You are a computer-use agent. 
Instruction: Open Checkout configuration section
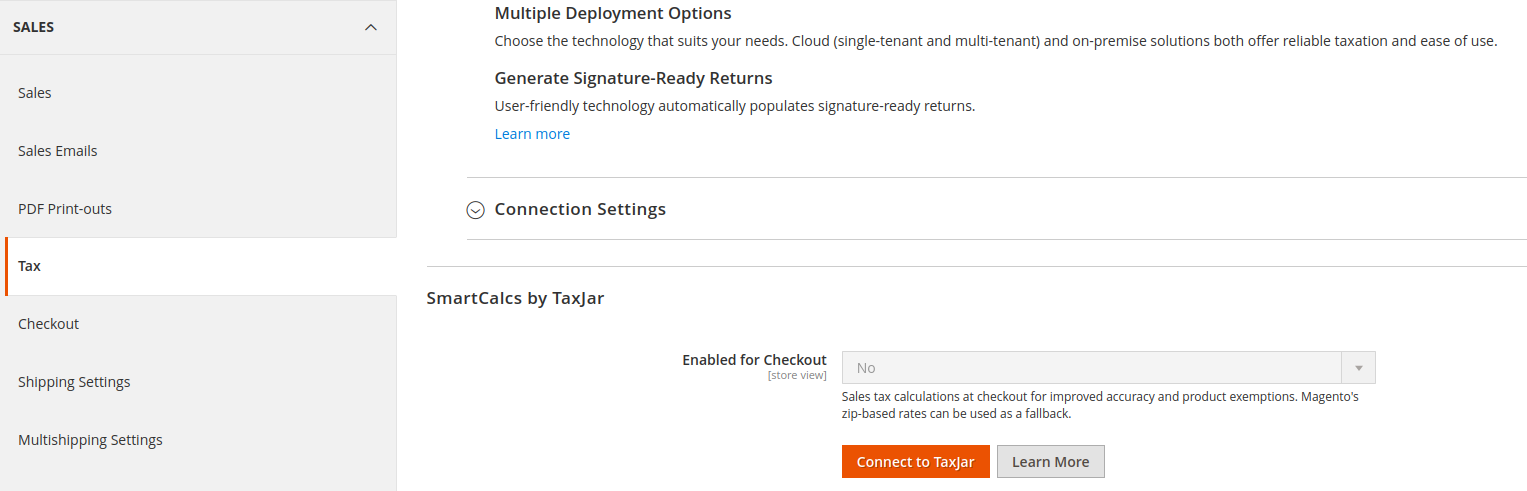(x=48, y=324)
